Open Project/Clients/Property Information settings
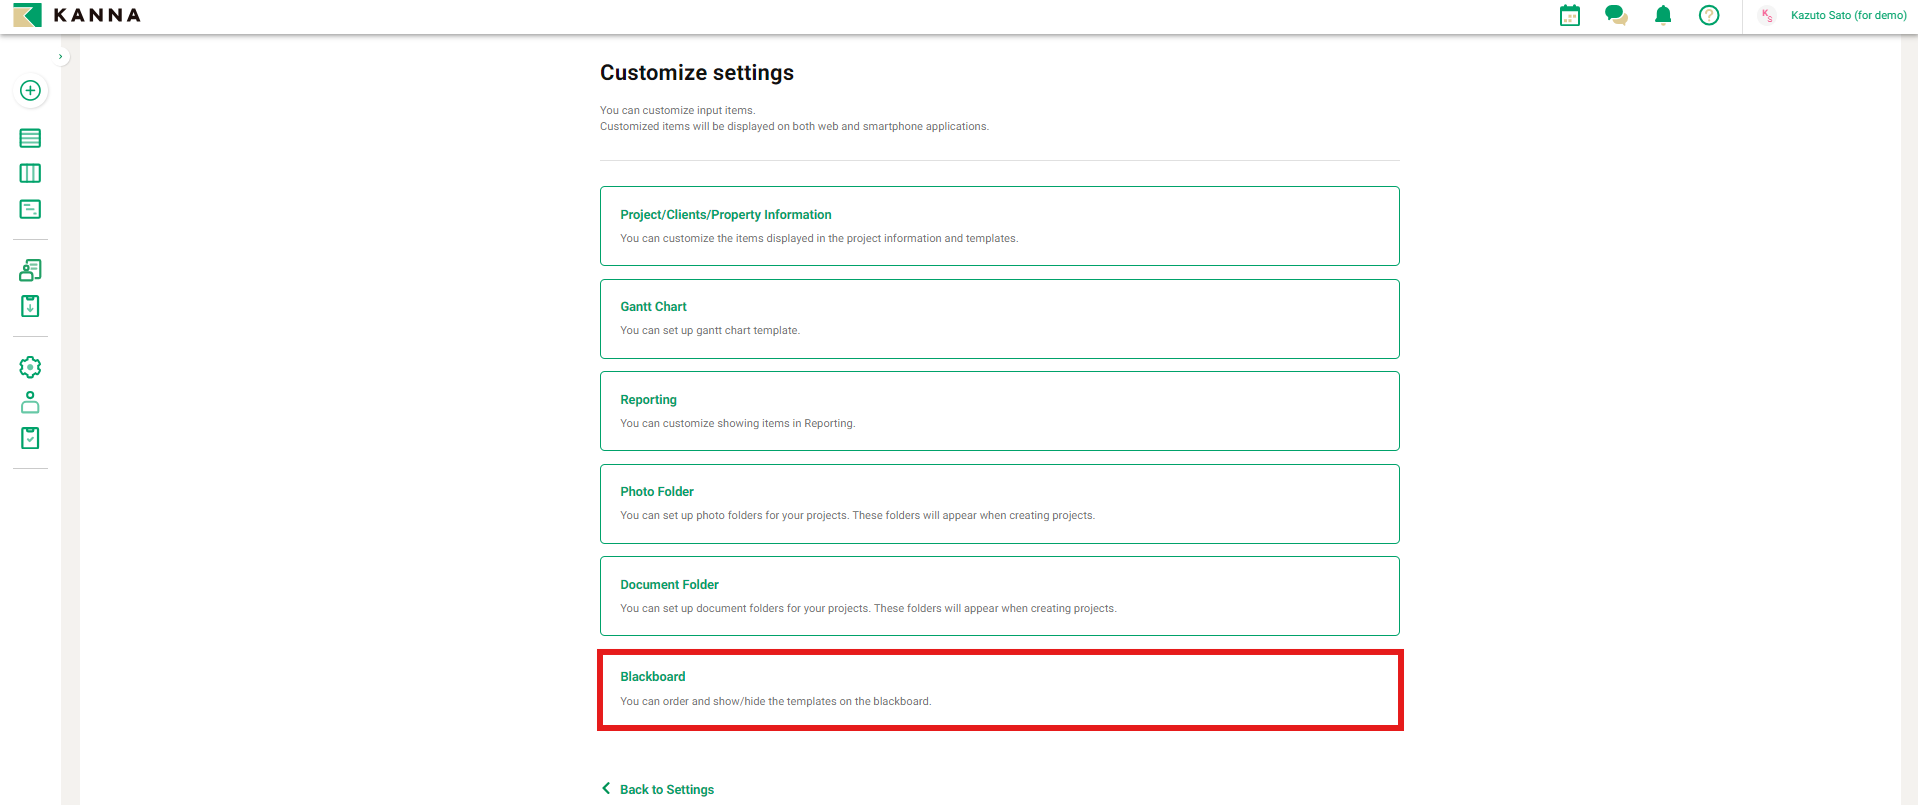Image resolution: width=1918 pixels, height=805 pixels. tap(999, 226)
